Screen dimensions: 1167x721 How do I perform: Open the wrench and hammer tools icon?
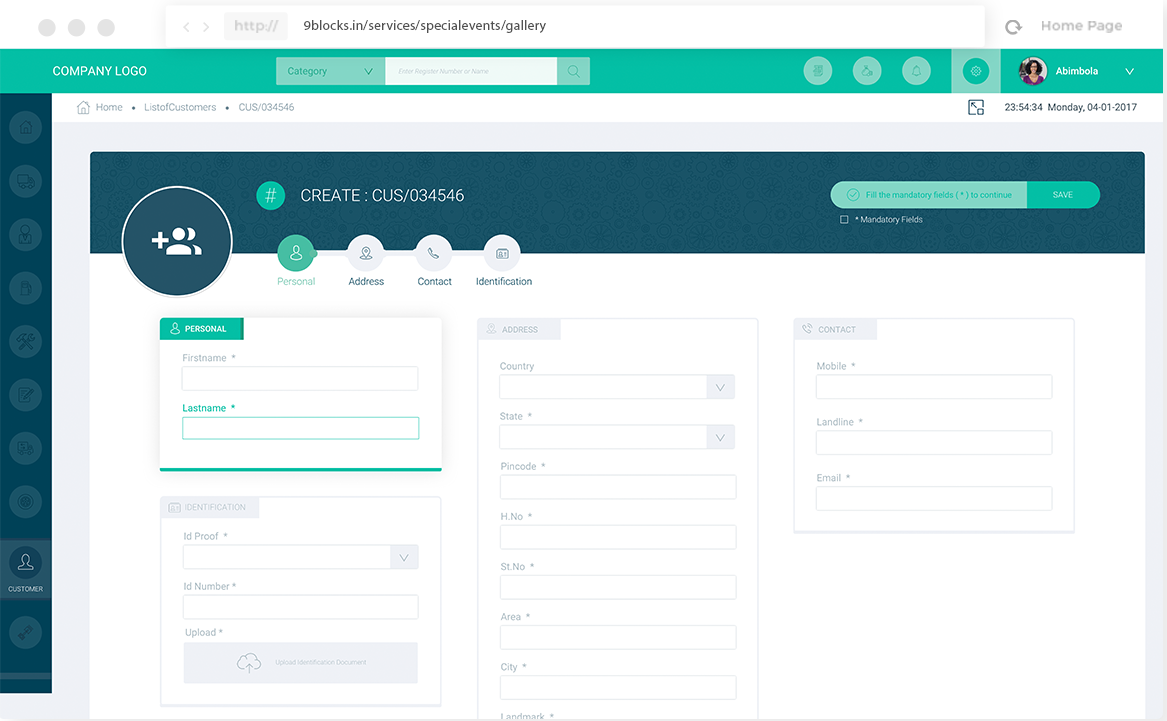25,342
